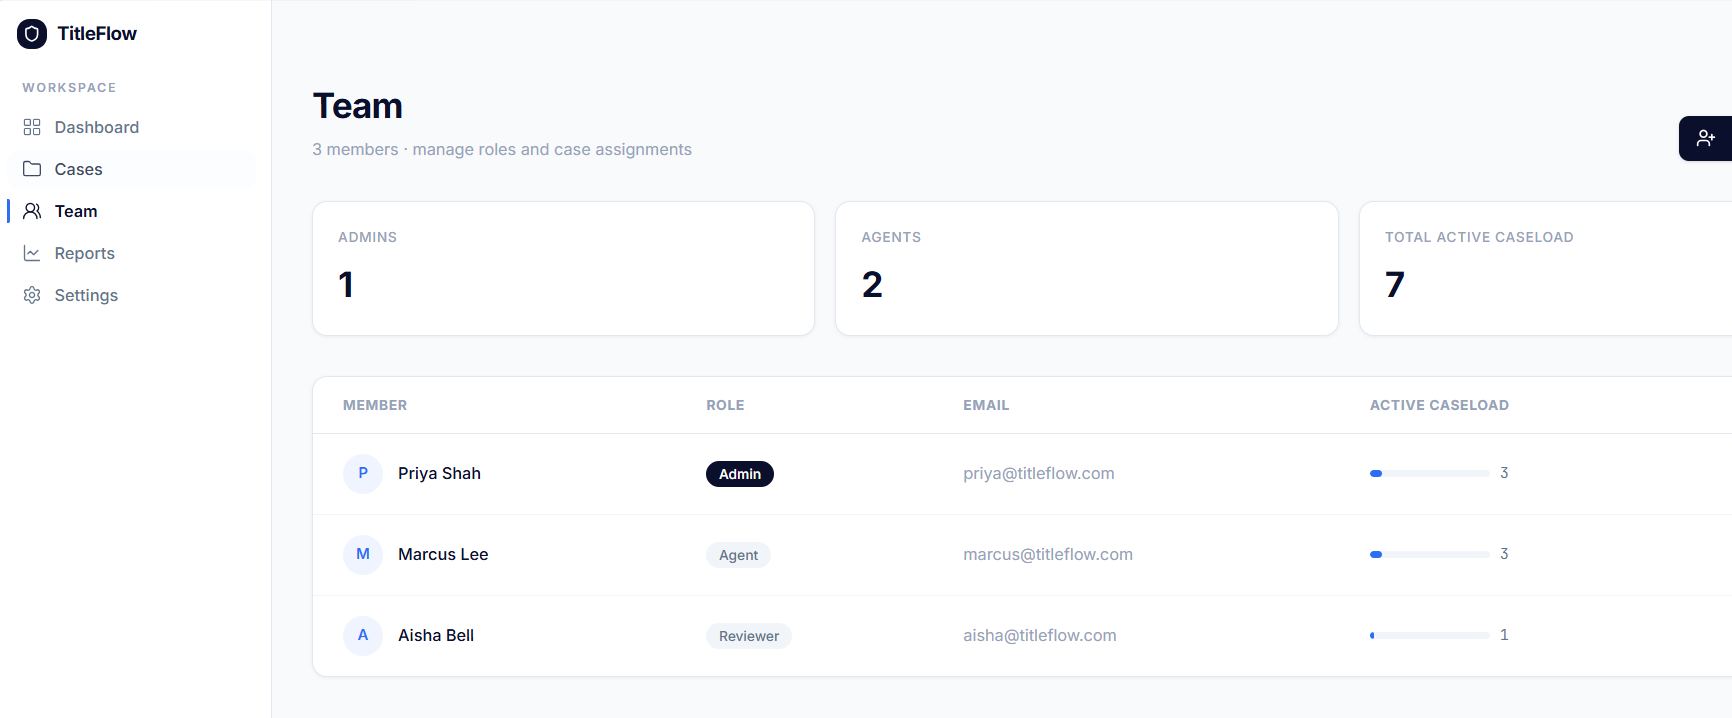This screenshot has height=718, width=1732.
Task: Click the Team people icon
Action: click(x=32, y=211)
